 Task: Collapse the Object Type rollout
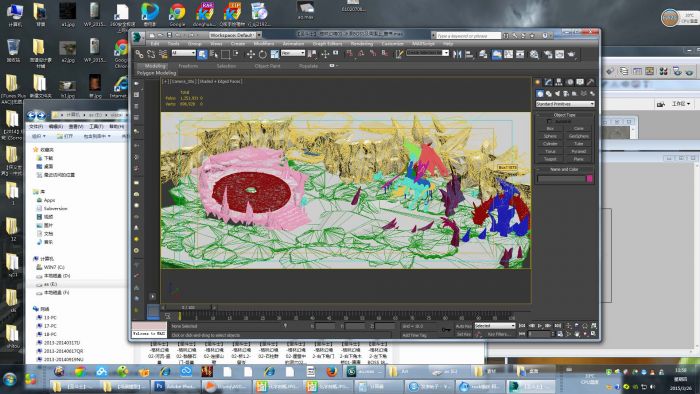click(565, 115)
